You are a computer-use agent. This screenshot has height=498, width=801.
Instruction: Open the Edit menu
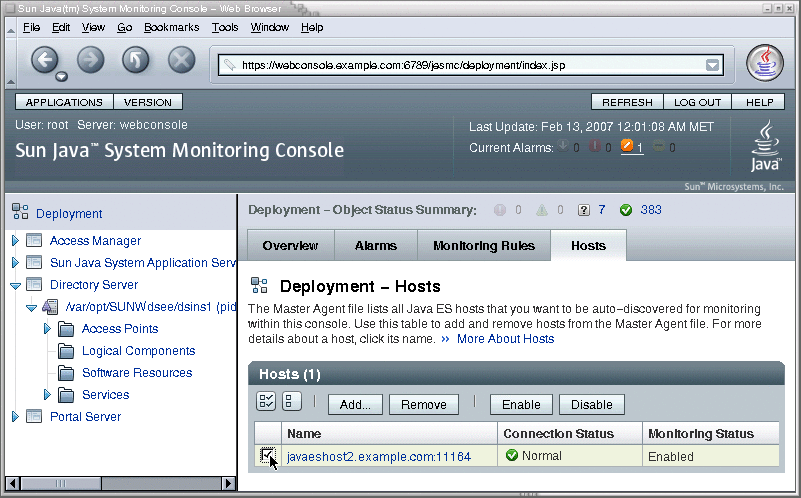tap(61, 28)
